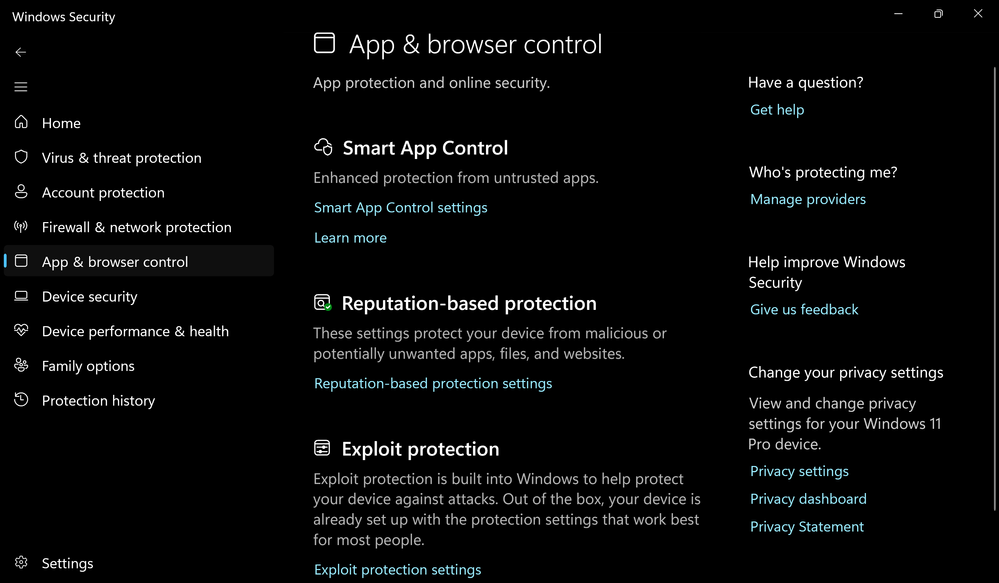Click the Family options people icon
The image size is (999, 583).
coord(21,366)
